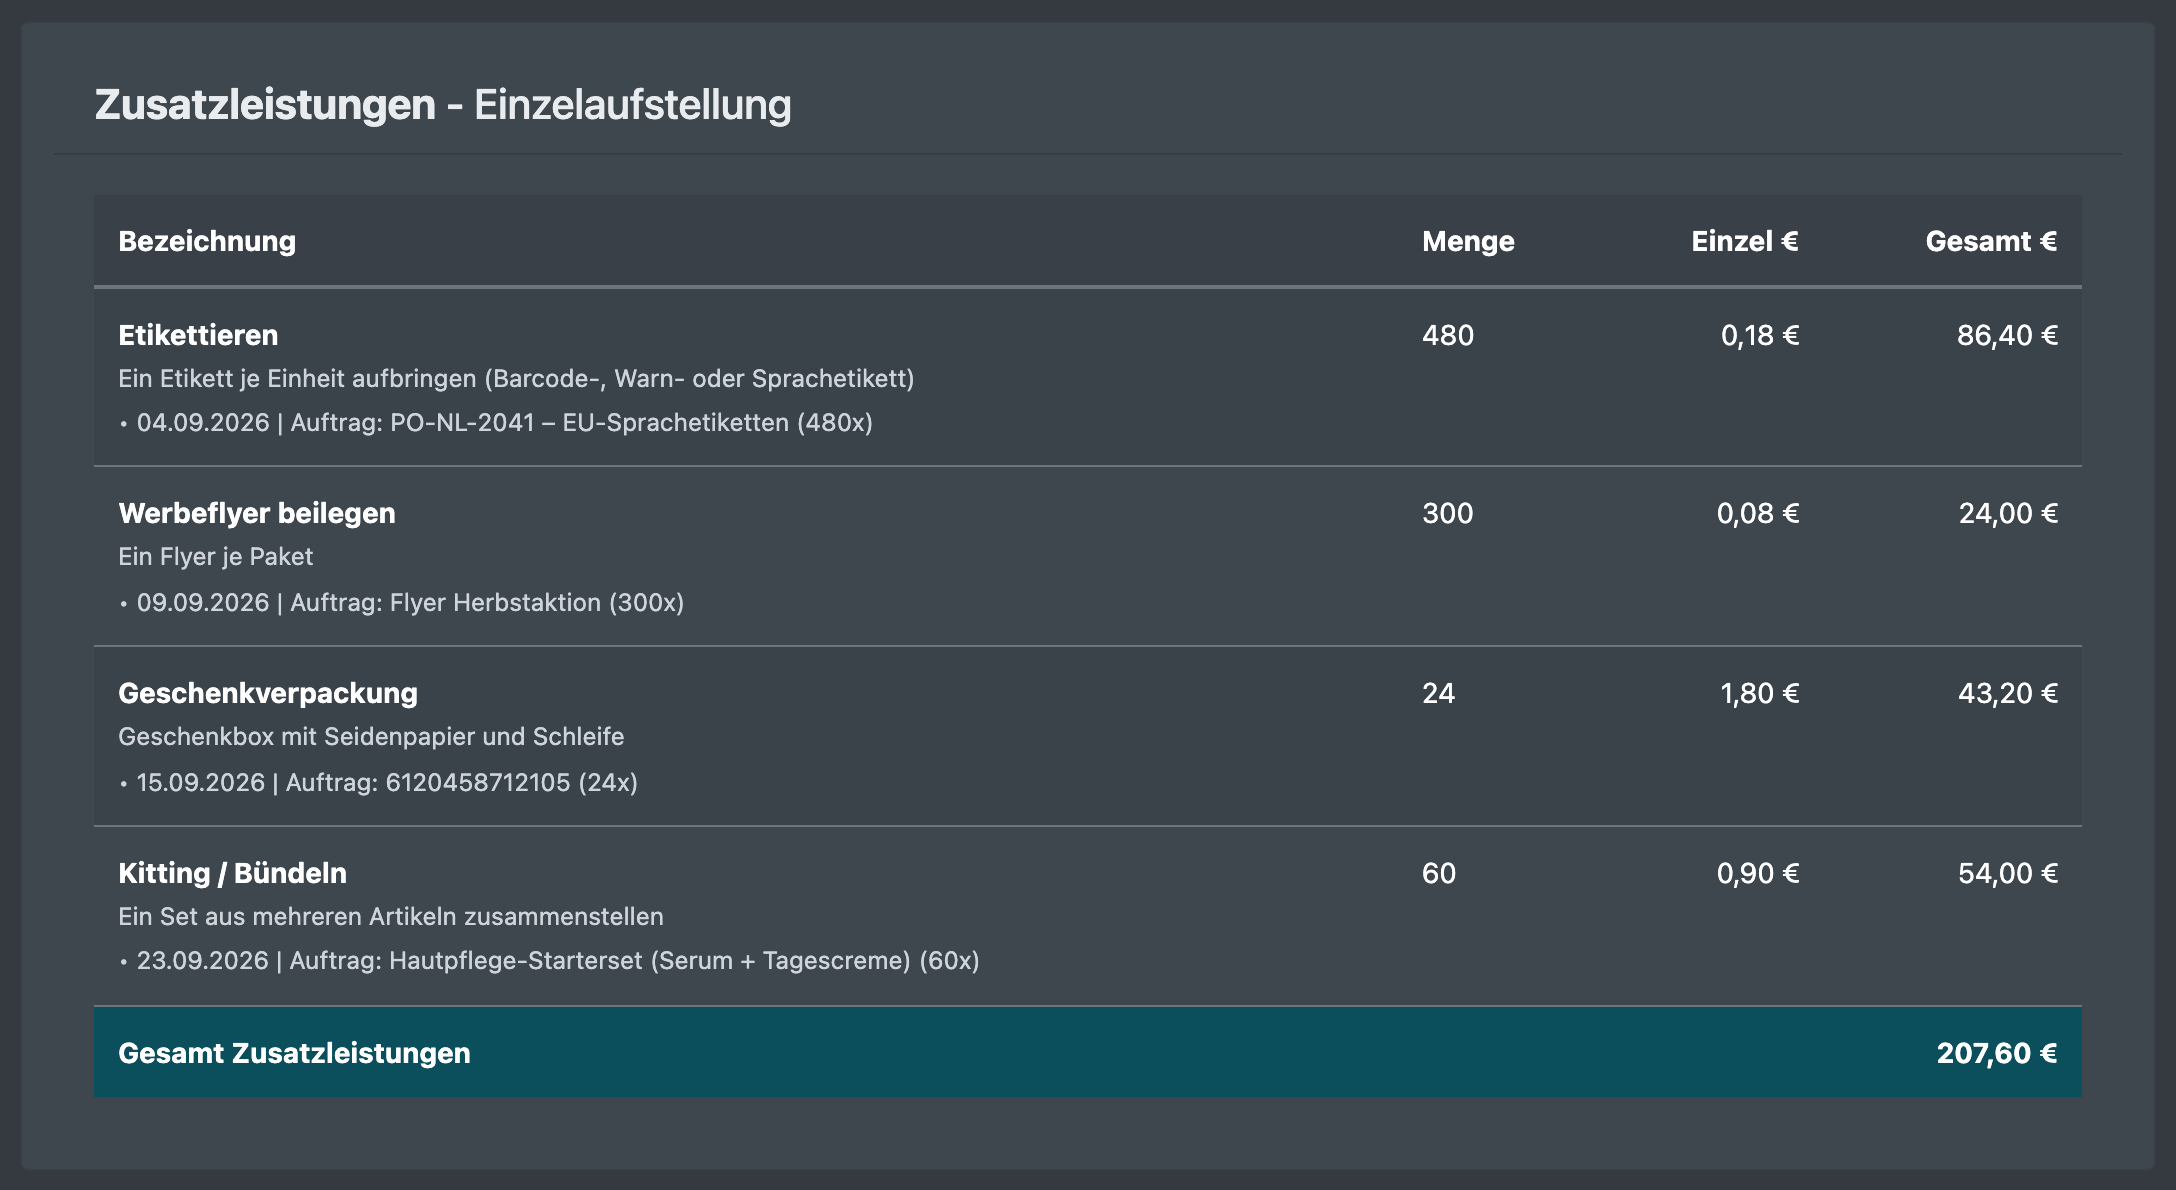Click the Werbeflyer quantity '300'
The height and width of the screenshot is (1190, 2176).
(1448, 513)
